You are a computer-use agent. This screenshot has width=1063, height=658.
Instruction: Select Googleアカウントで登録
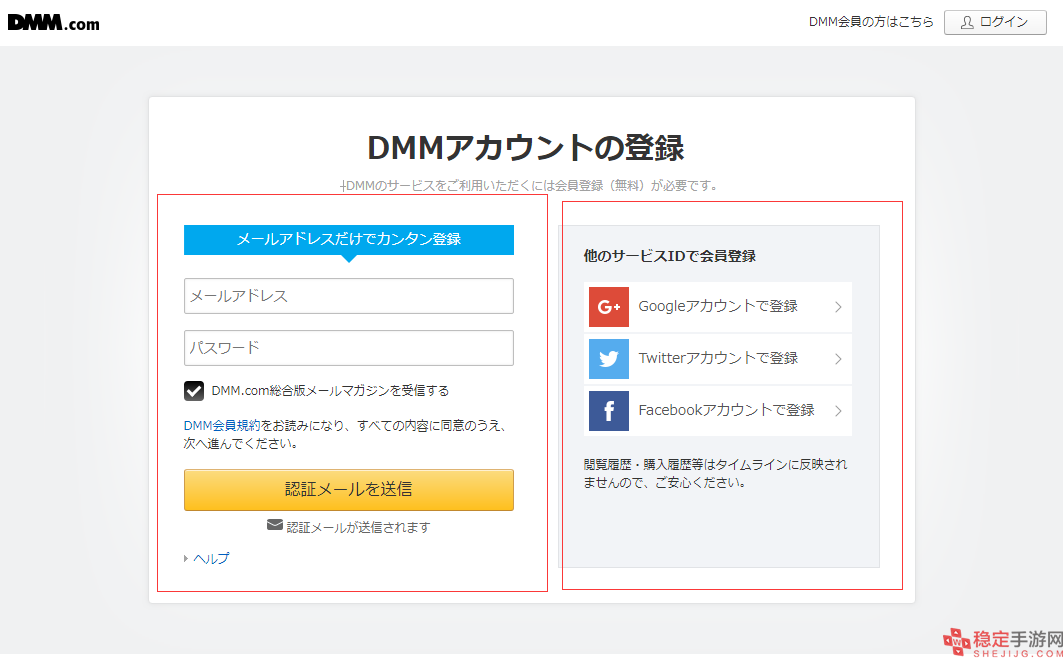(718, 307)
